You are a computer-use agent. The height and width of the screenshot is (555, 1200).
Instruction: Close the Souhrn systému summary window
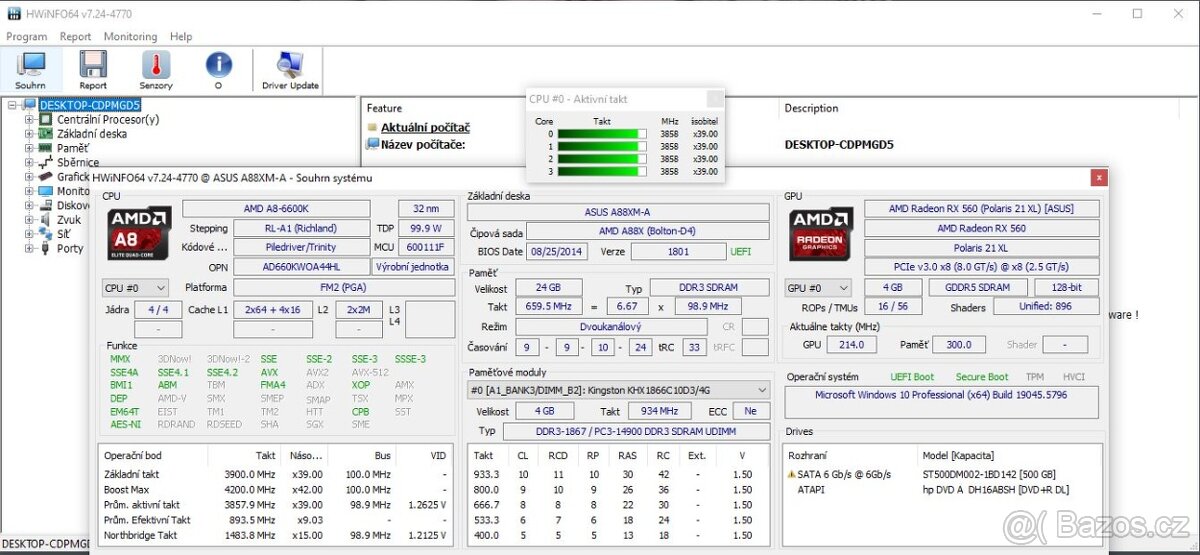(x=1099, y=177)
